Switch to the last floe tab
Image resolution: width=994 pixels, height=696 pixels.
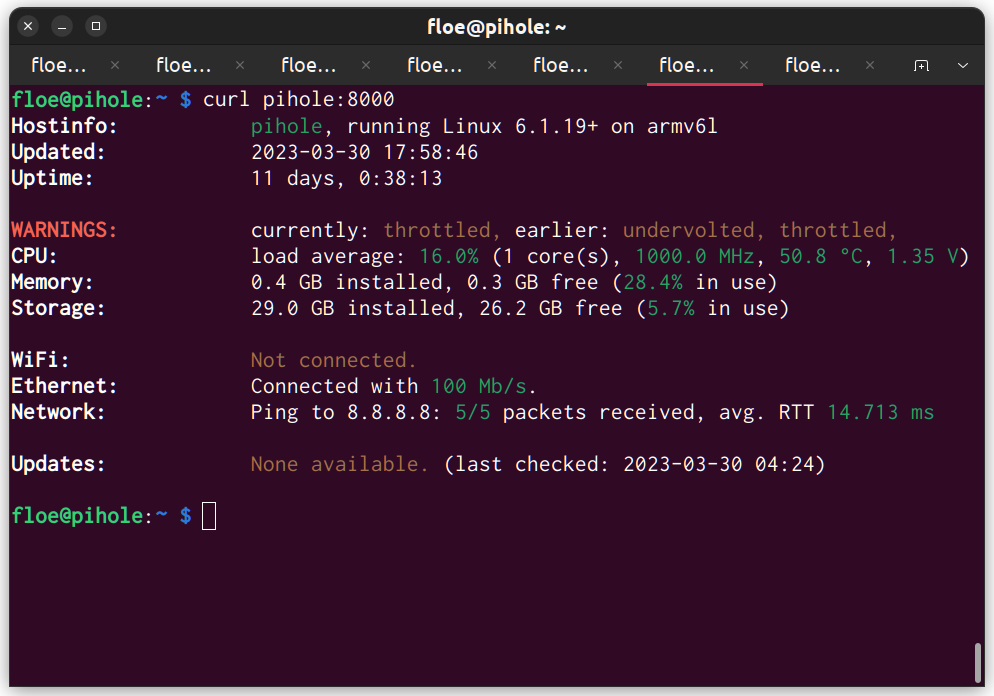812,65
